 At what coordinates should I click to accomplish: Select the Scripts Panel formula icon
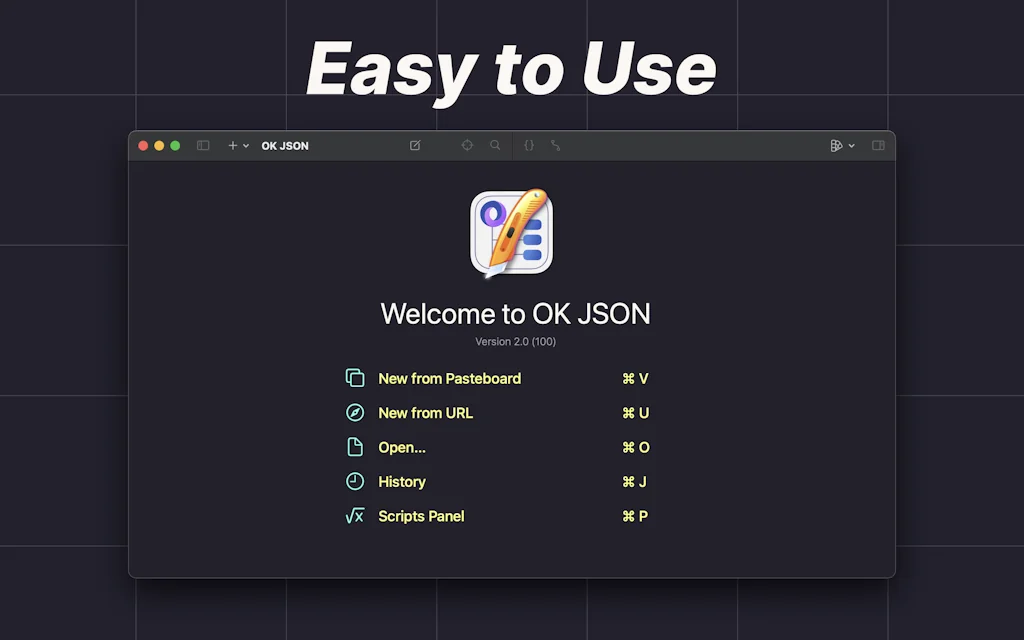point(355,516)
